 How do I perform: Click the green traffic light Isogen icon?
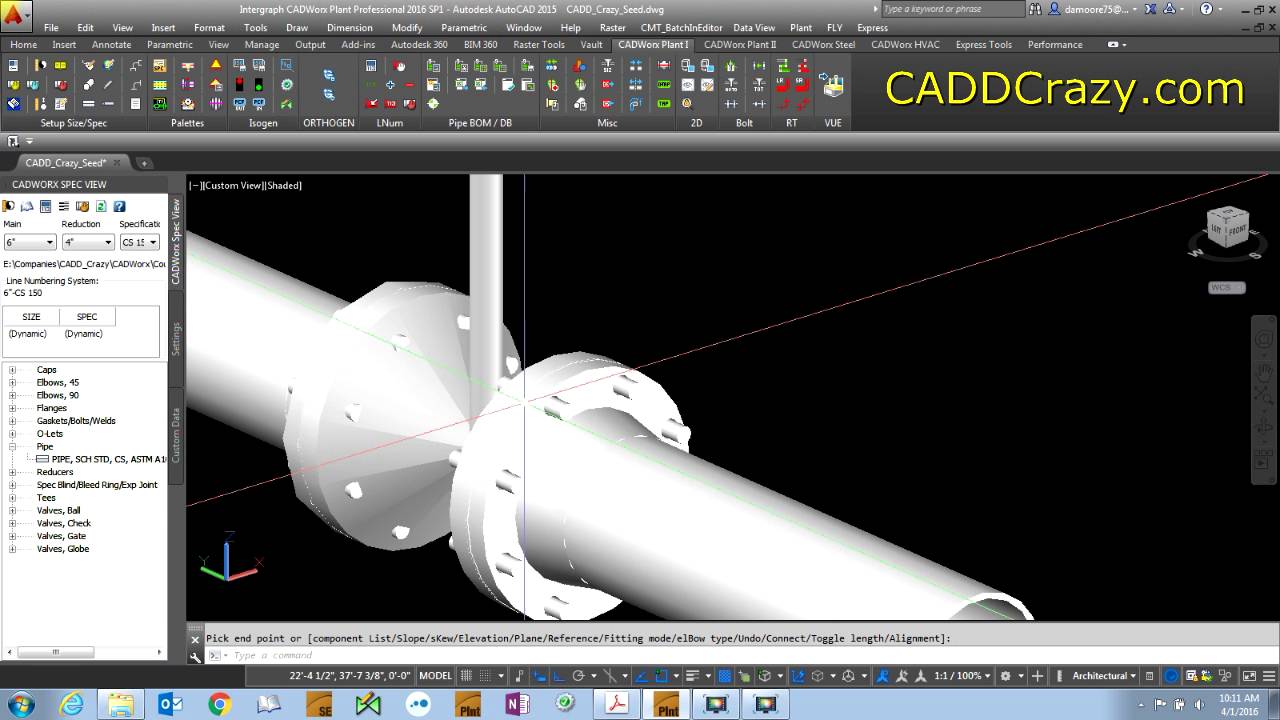pos(261,84)
